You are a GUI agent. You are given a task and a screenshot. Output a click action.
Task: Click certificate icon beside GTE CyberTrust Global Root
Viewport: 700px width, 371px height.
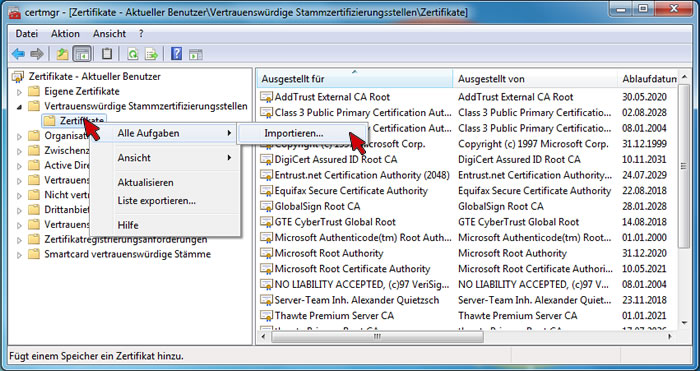(267, 222)
